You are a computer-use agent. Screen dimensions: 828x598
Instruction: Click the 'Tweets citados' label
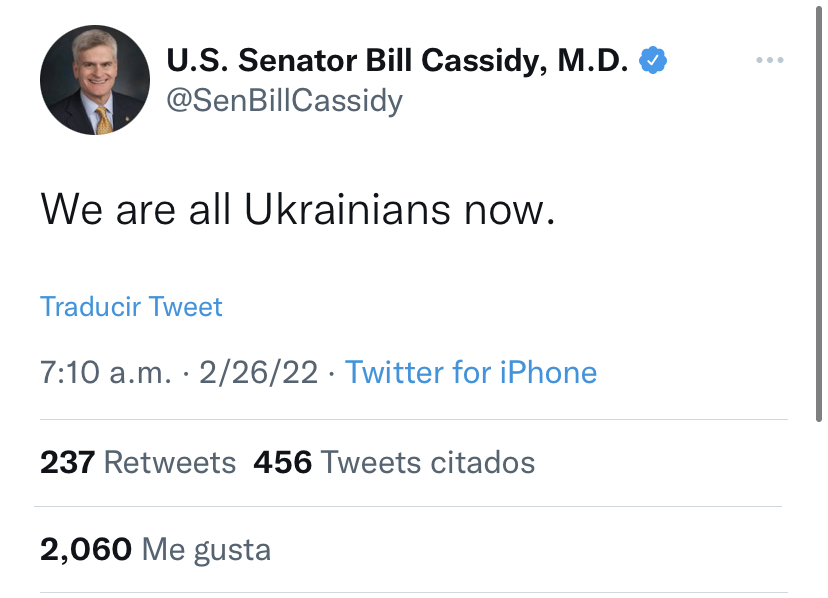[x=428, y=462]
